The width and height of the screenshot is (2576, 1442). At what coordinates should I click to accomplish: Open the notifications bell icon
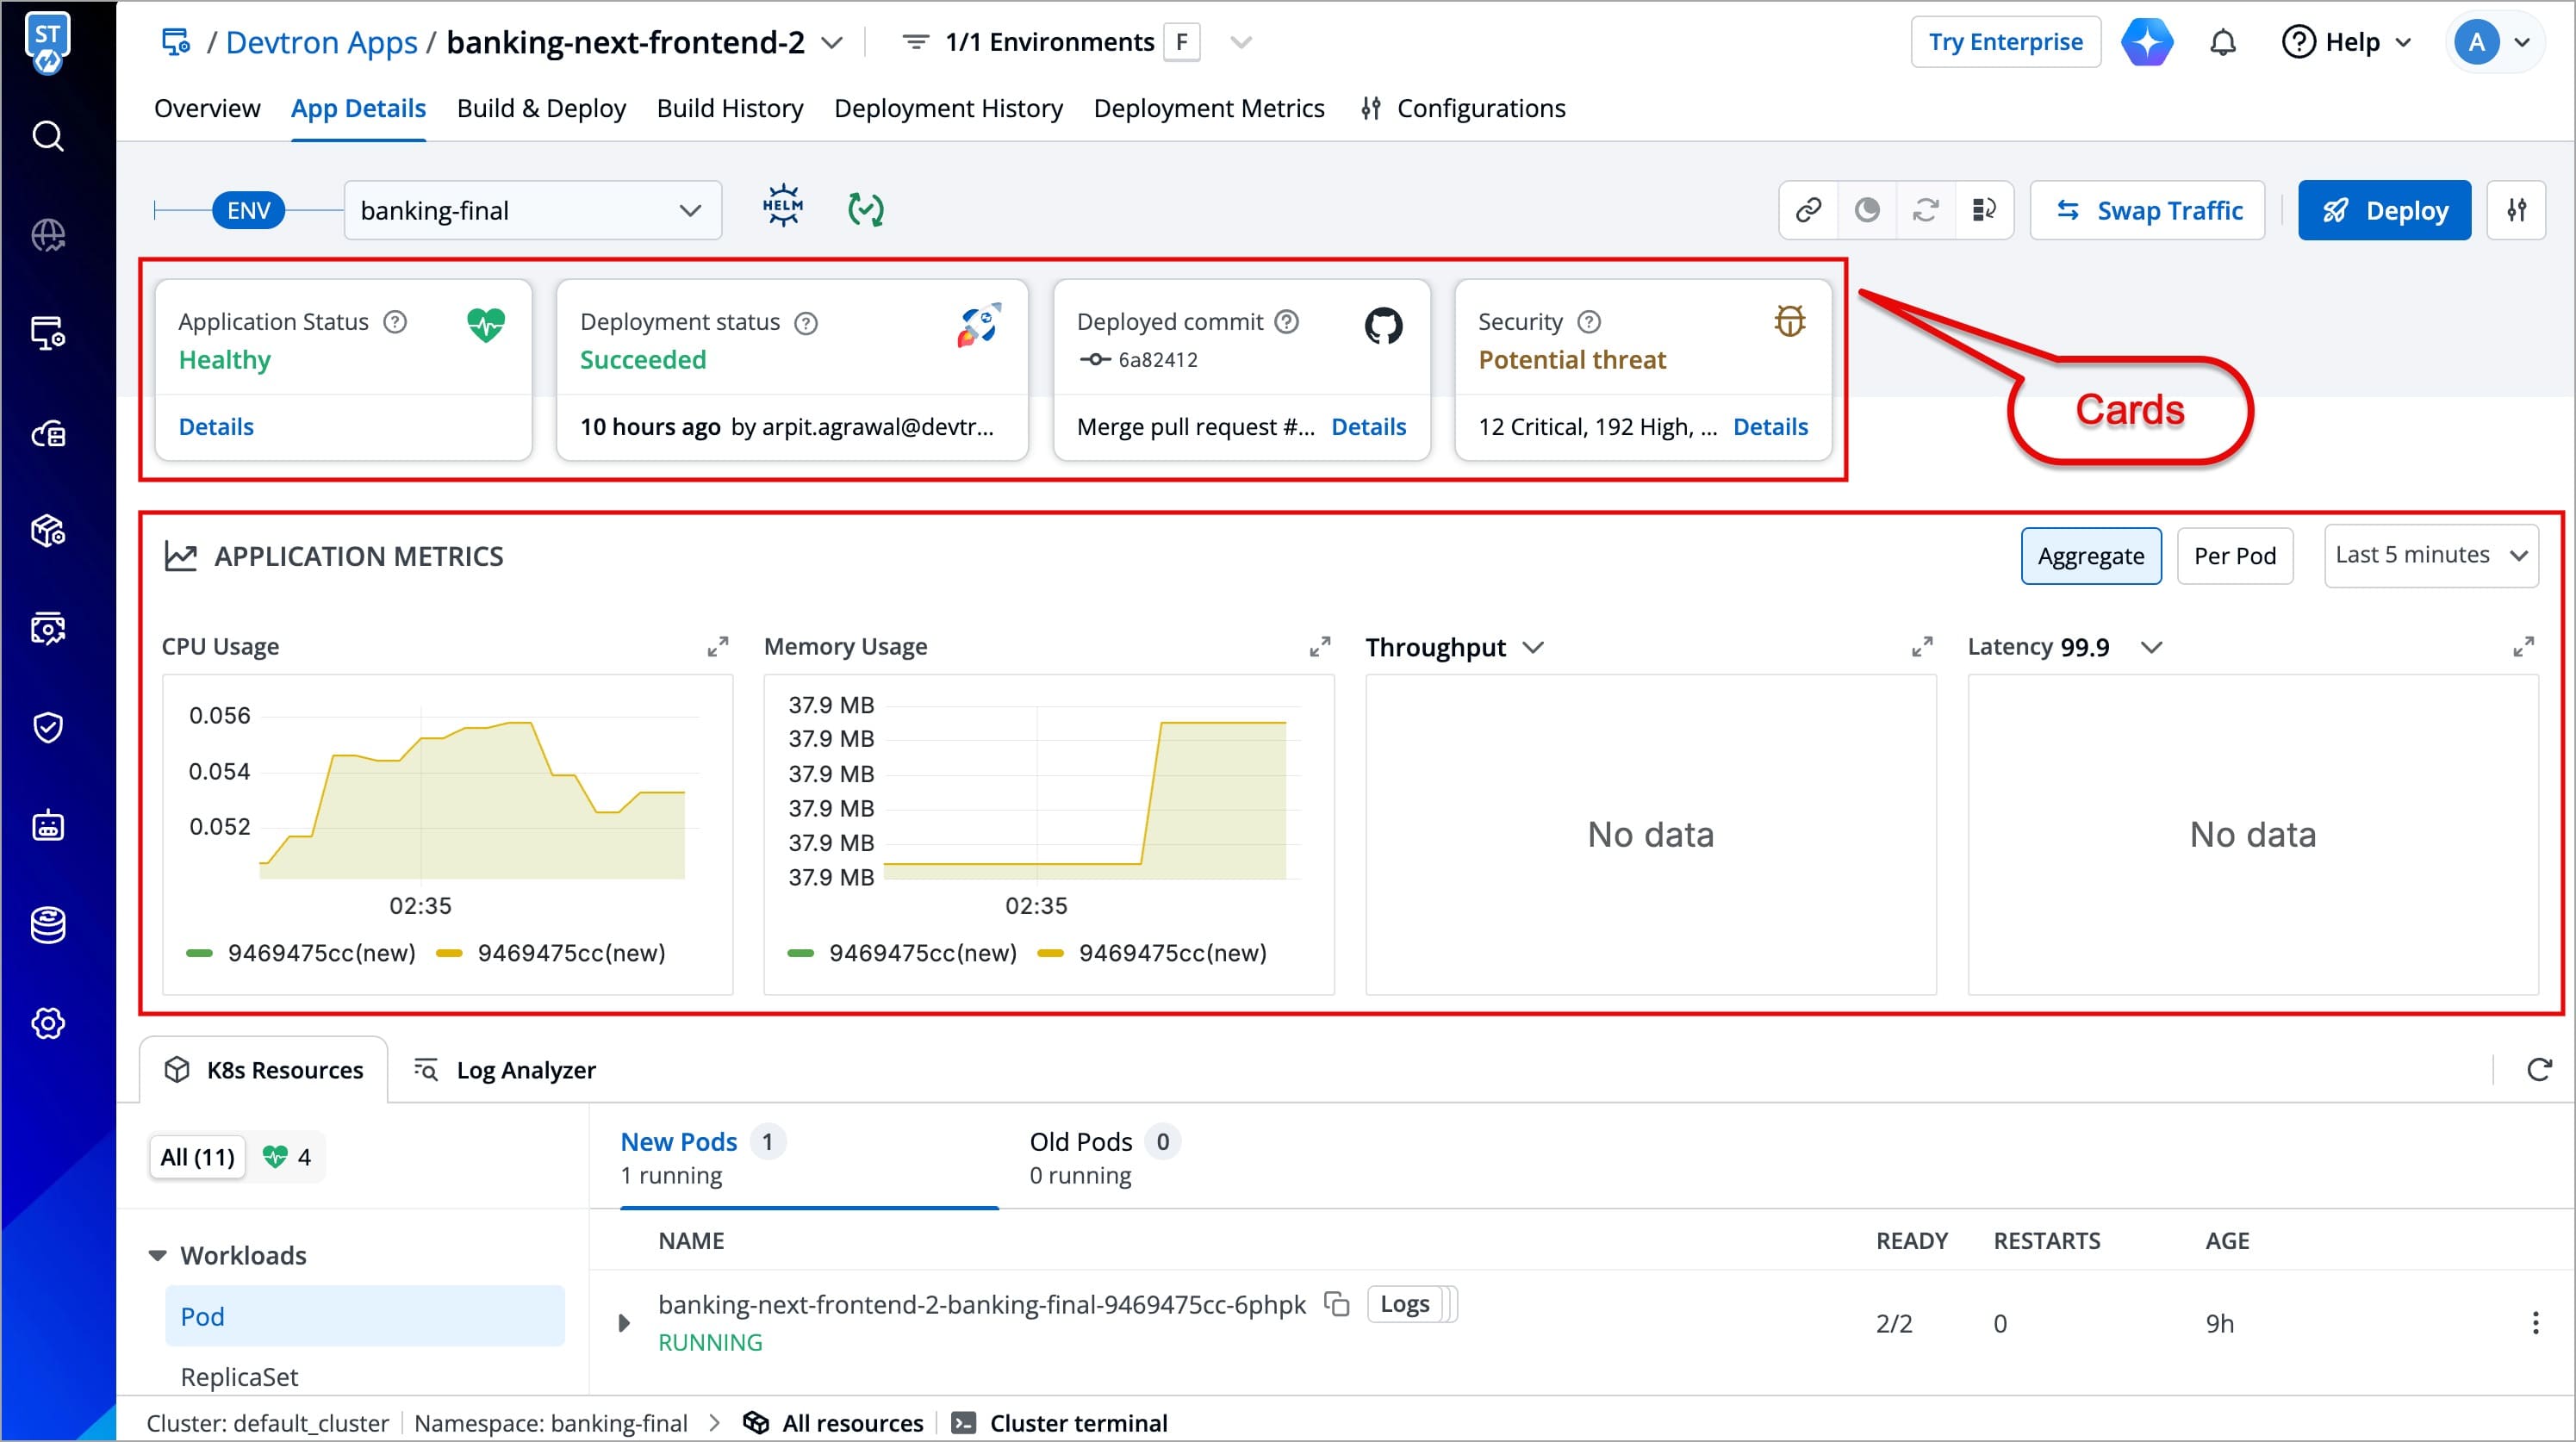pyautogui.click(x=2222, y=43)
